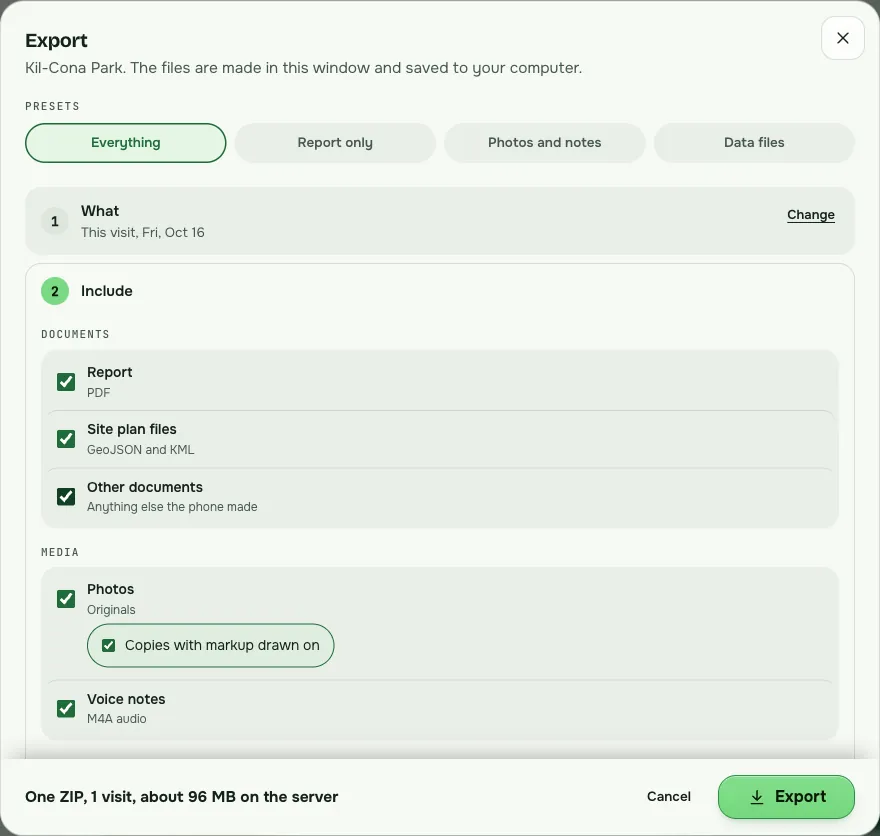
Task: Click the ZIP size summary text
Action: (x=181, y=797)
